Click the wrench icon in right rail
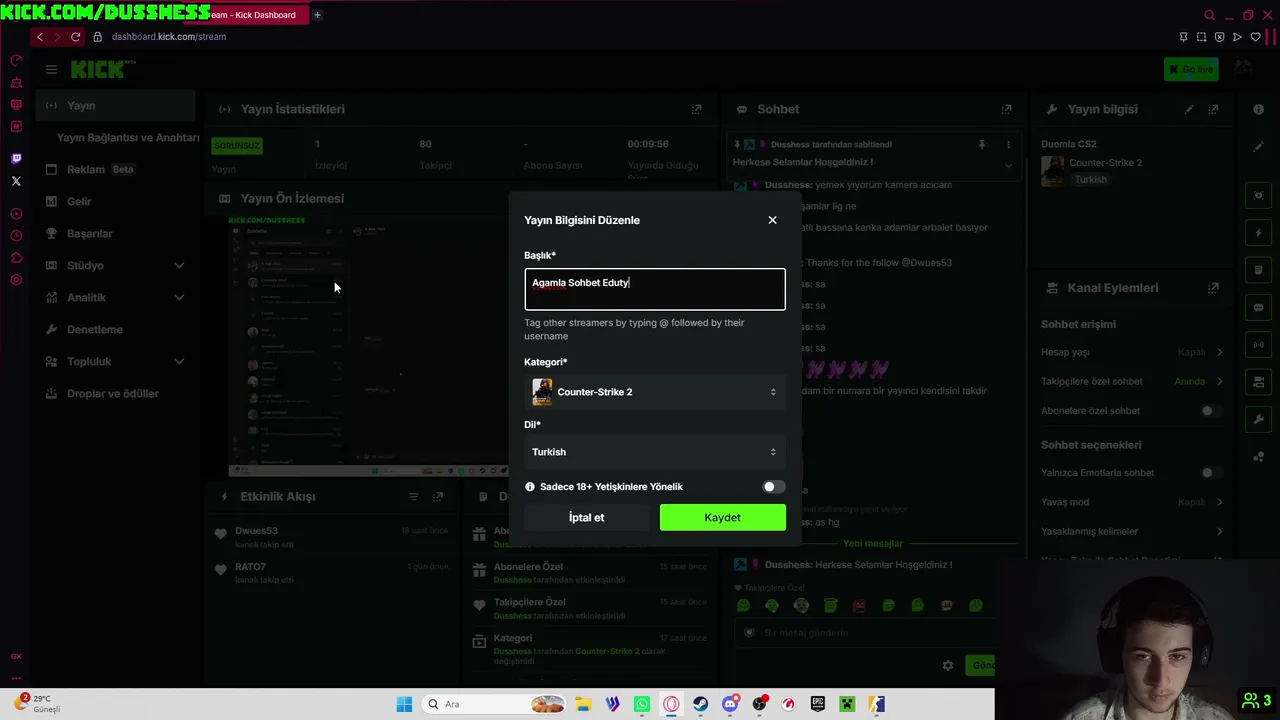The width and height of the screenshot is (1280, 720). 1259,419
